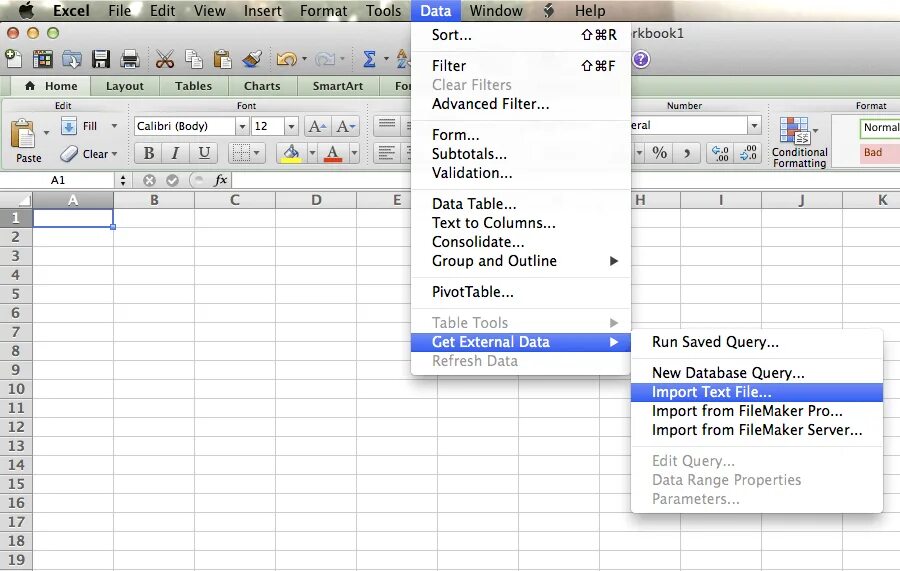The image size is (900, 571).
Task: Select column B header
Action: point(154,200)
